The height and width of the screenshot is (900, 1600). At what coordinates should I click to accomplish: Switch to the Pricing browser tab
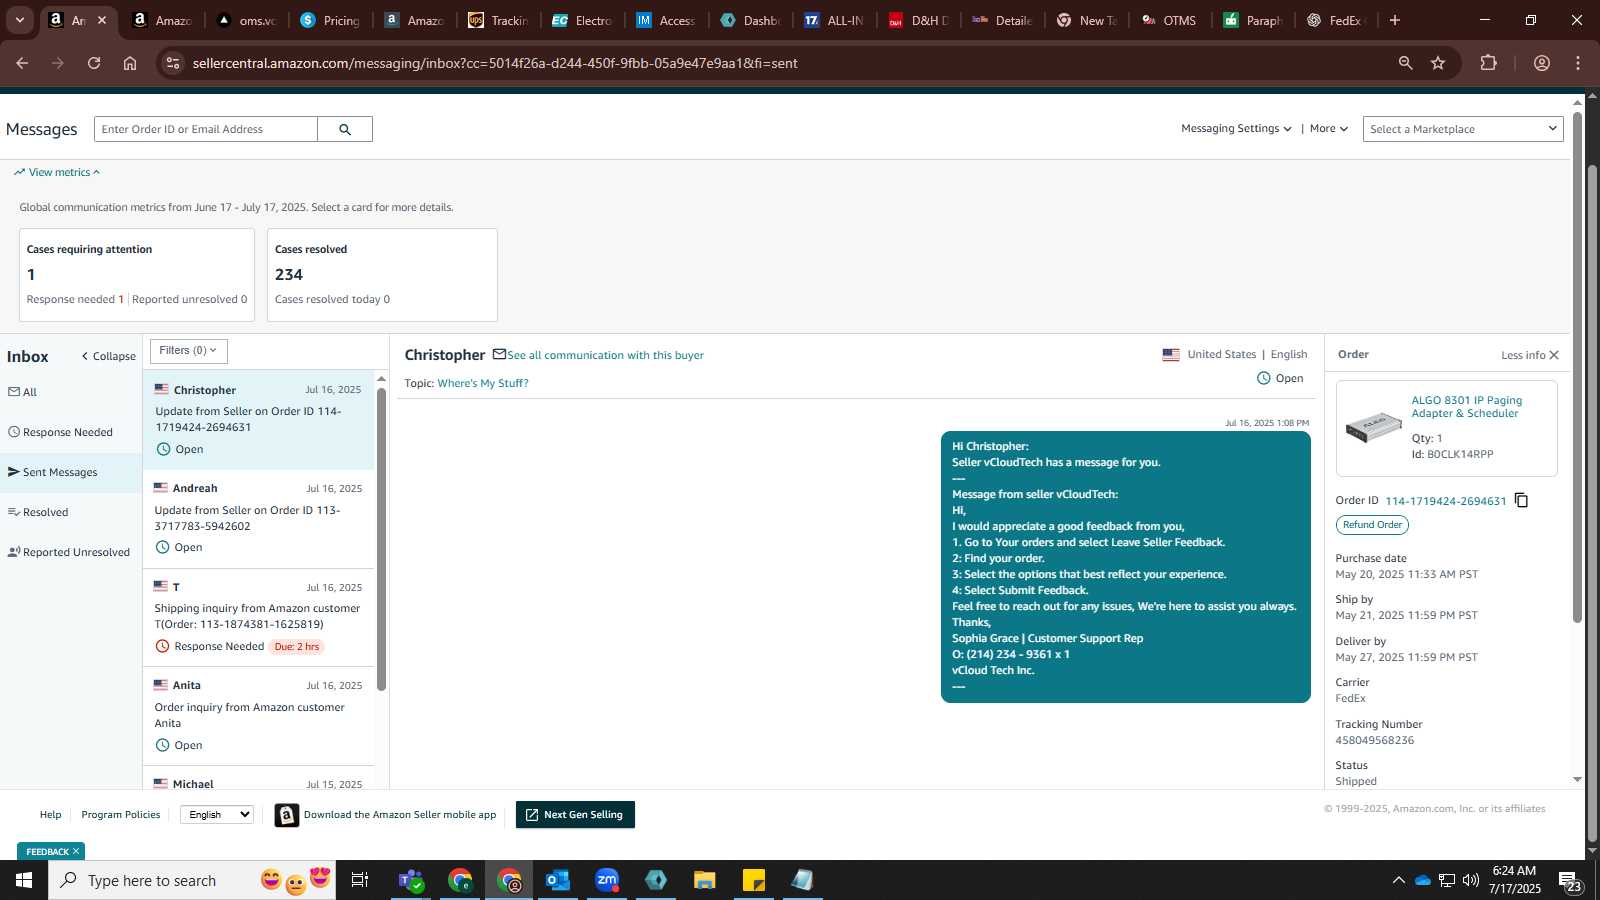(331, 20)
